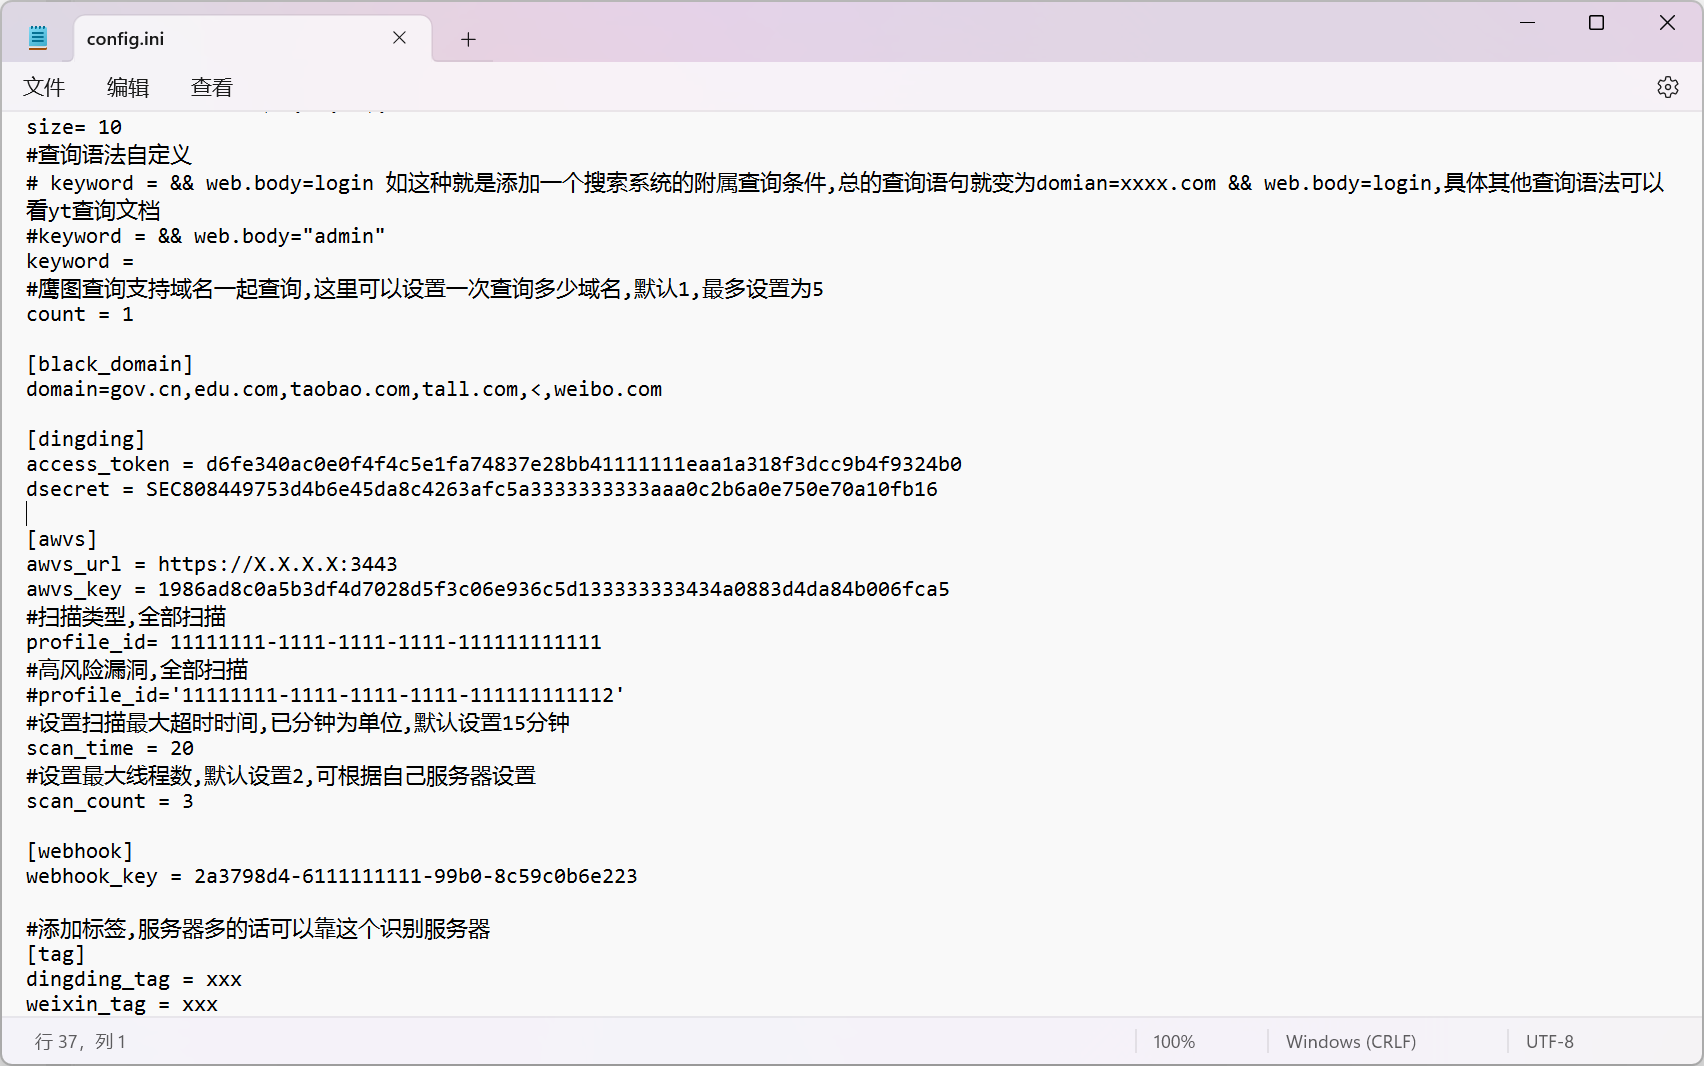Click the UTF-8 encoding indicator
Screen dimensions: 1704x1066
click(x=1550, y=1042)
